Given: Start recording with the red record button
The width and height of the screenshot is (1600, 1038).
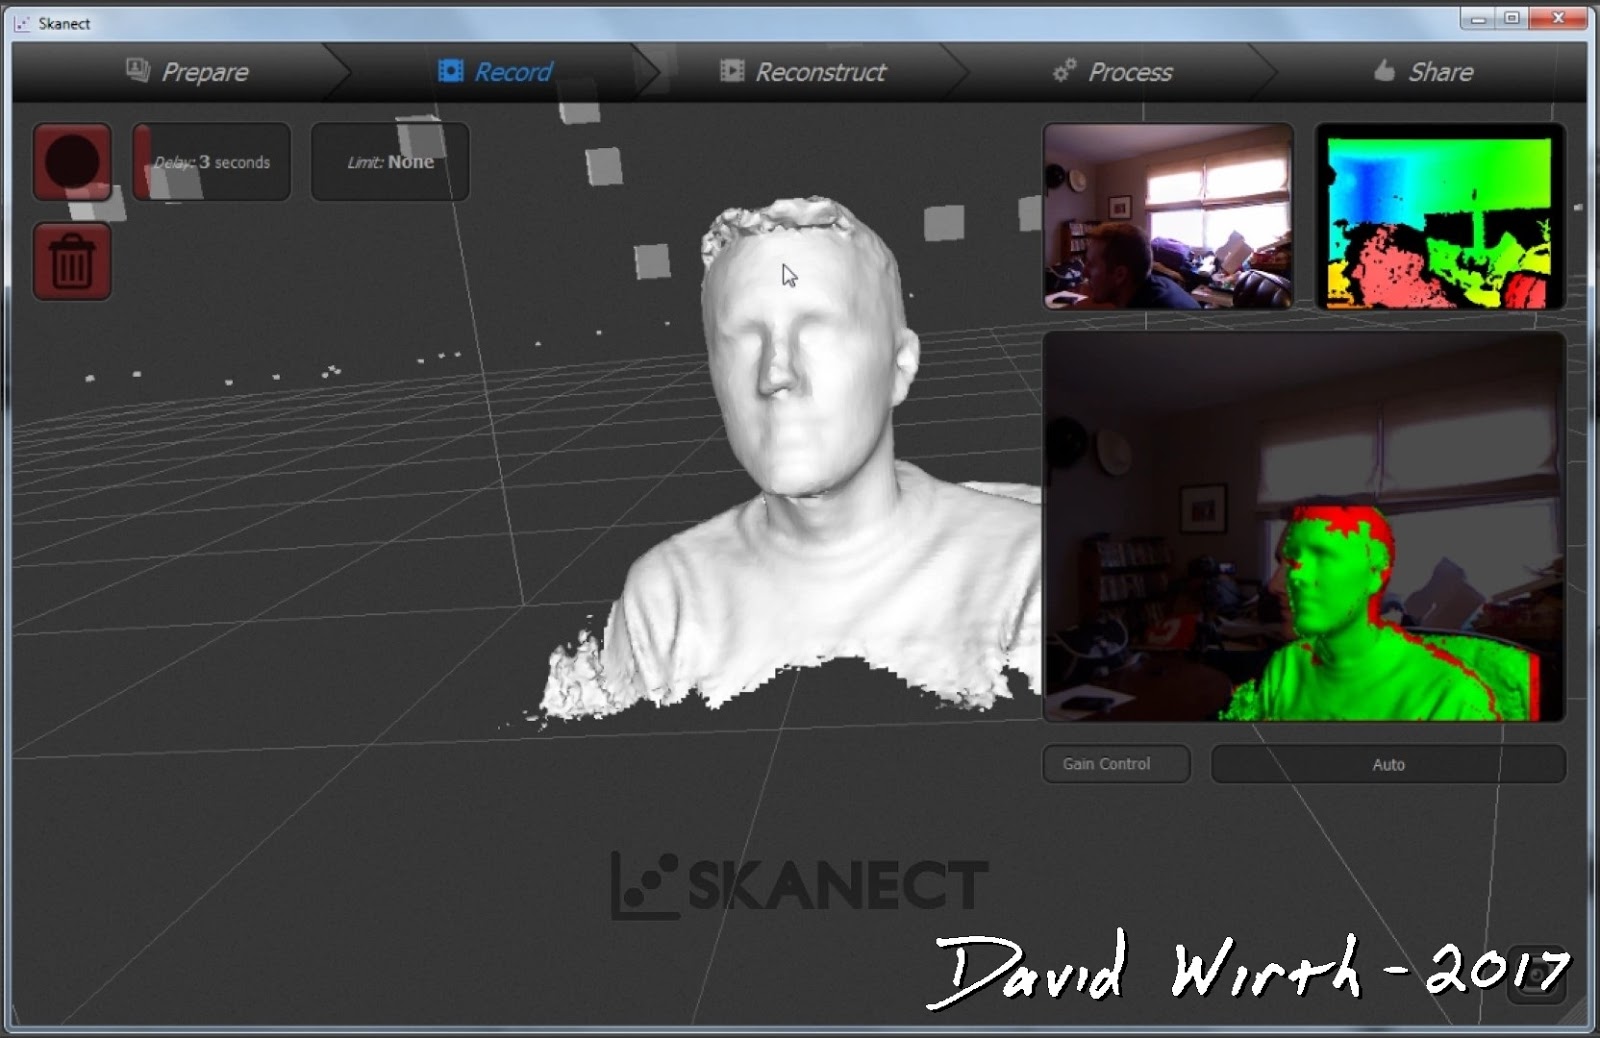Looking at the screenshot, I should tap(72, 161).
